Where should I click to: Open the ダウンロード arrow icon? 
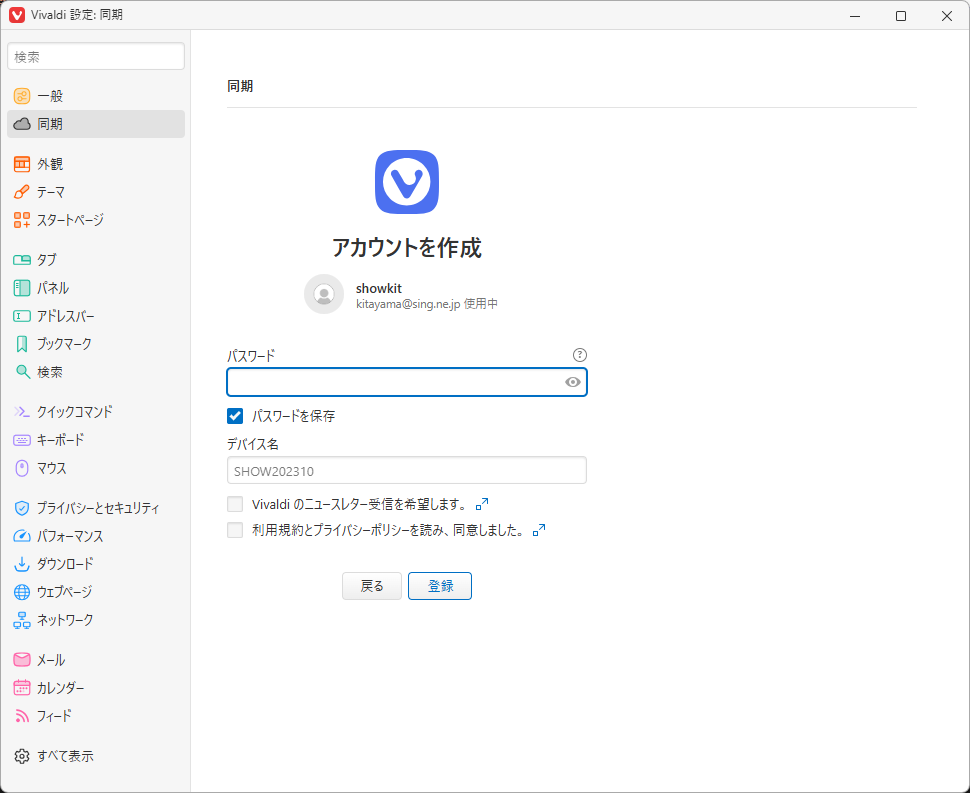coord(22,564)
